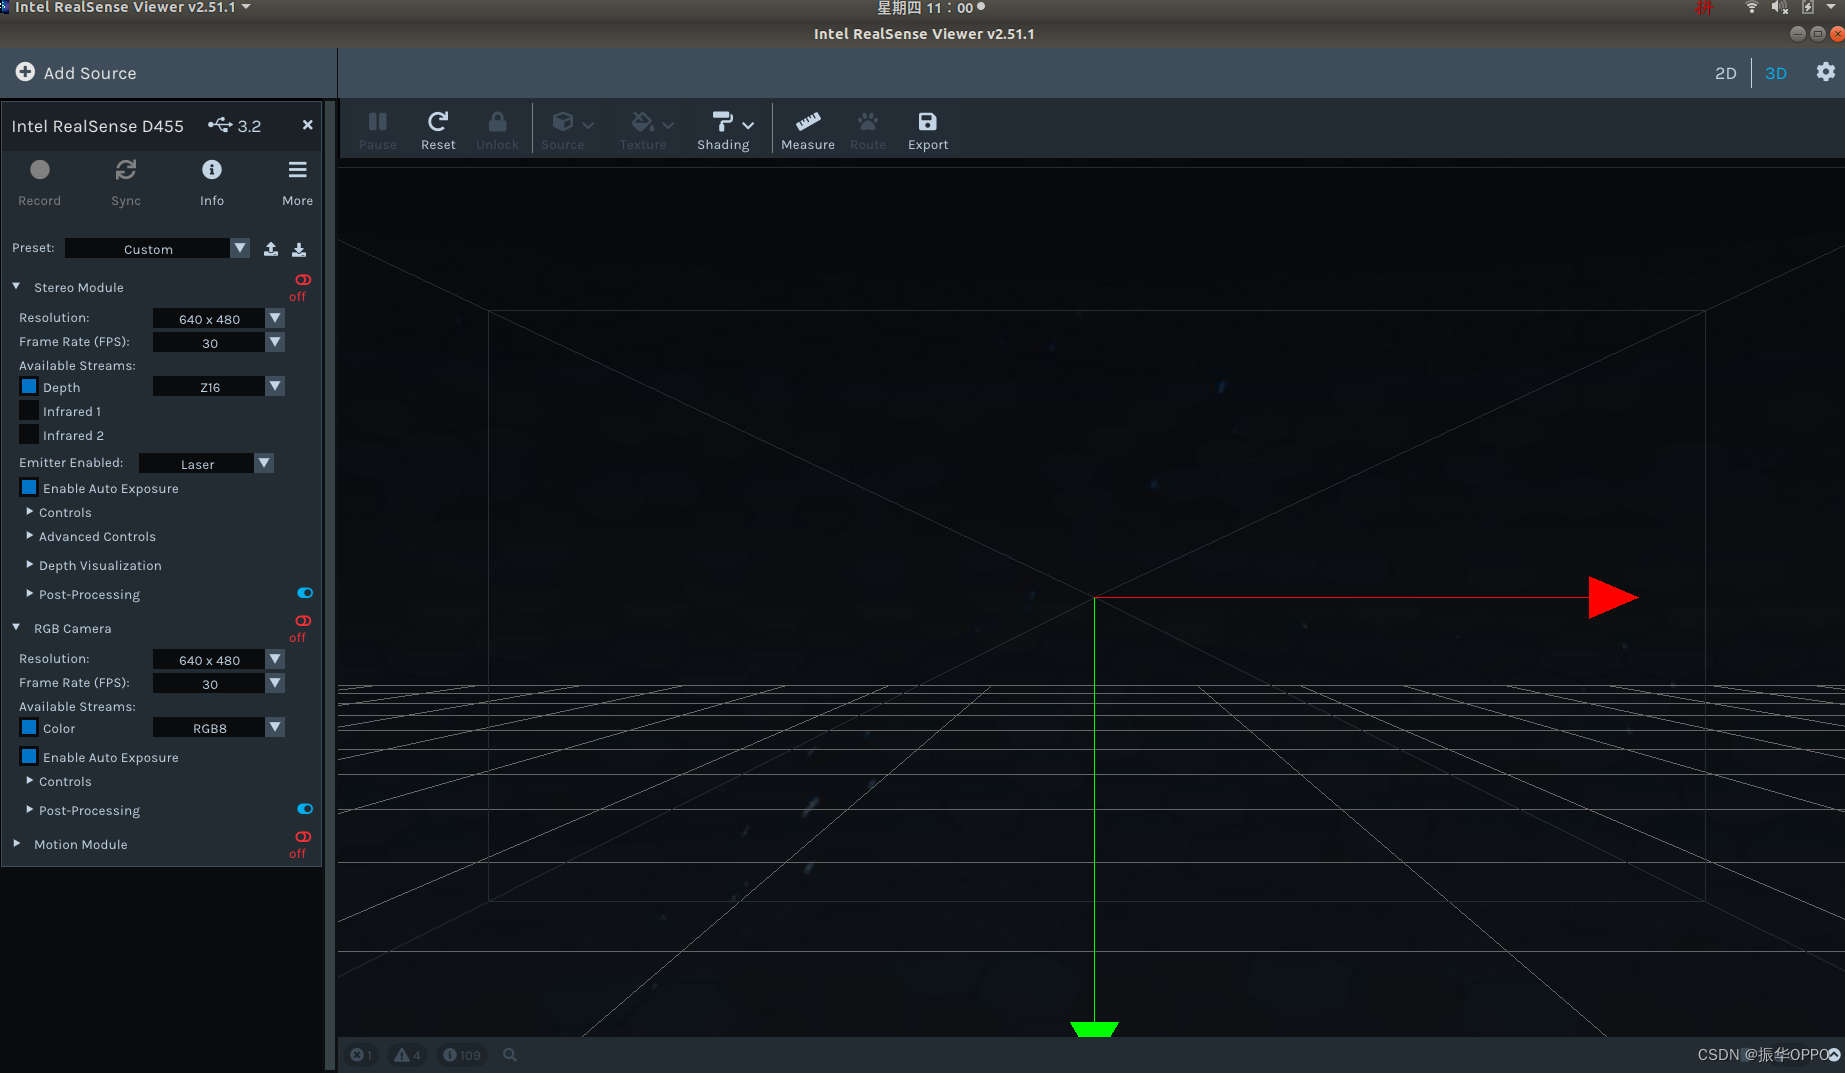Click the sidebar vertical scrollbar
This screenshot has height=1073, width=1845.
click(x=330, y=585)
